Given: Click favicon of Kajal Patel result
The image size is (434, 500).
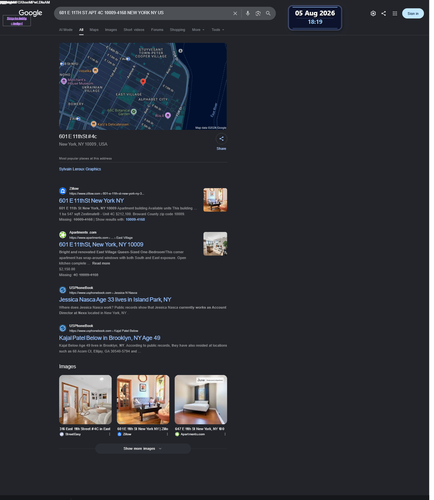Looking at the screenshot, I should [x=63, y=328].
